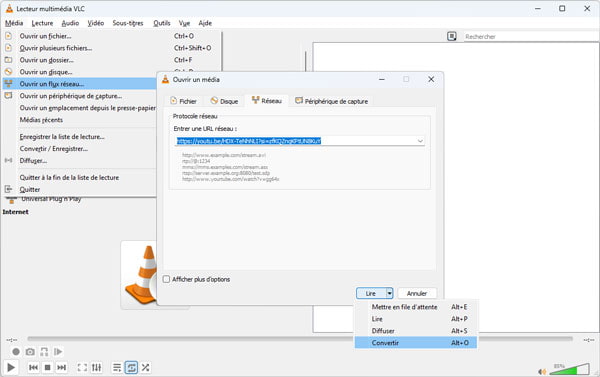Adjust the volume slider
600x377 pixels.
point(569,369)
